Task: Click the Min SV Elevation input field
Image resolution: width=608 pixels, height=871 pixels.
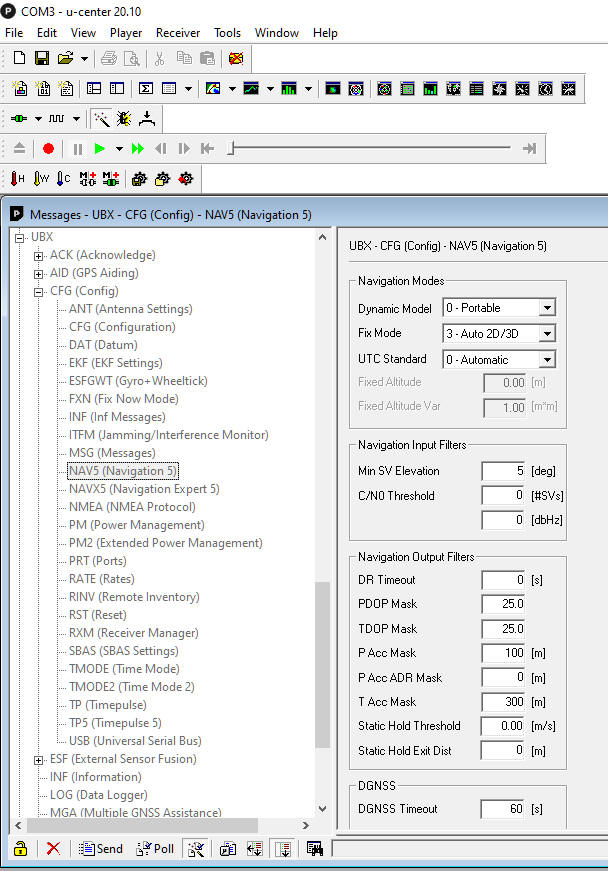Action: pyautogui.click(x=503, y=471)
